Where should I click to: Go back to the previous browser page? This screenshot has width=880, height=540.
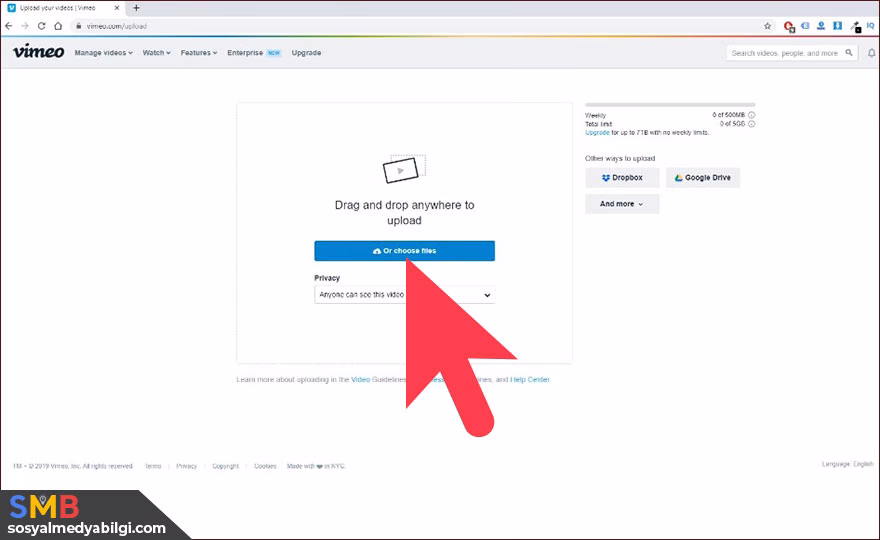[x=8, y=26]
